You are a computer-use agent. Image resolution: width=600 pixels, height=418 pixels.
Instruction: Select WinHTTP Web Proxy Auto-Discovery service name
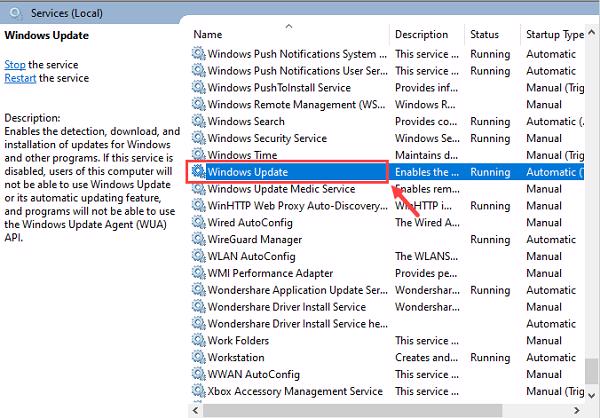pos(297,206)
